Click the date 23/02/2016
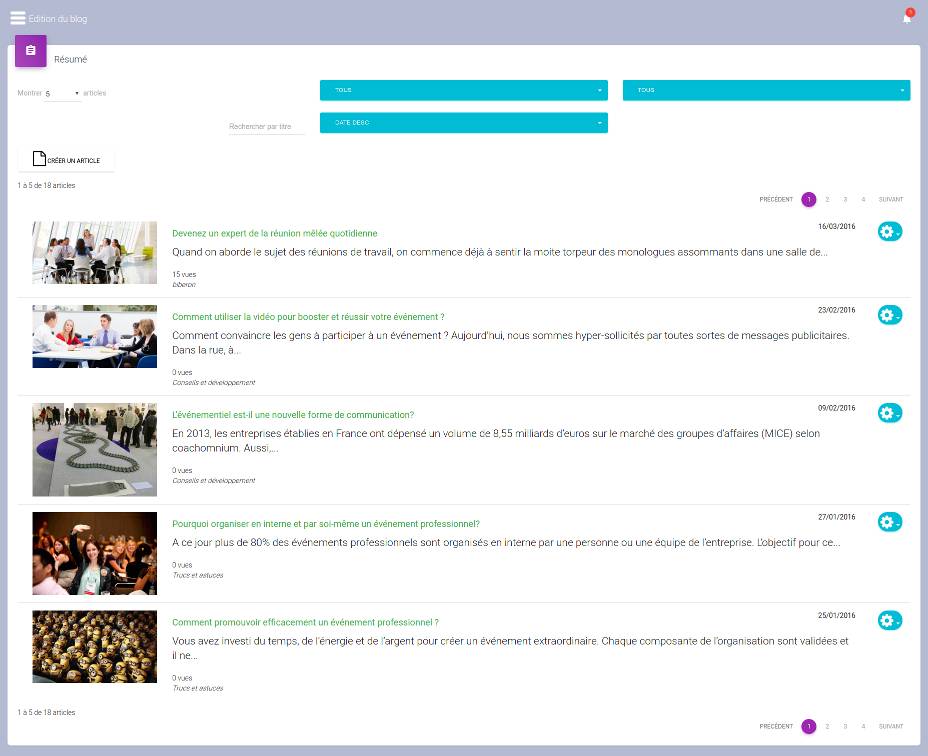Image resolution: width=928 pixels, height=756 pixels. (836, 310)
